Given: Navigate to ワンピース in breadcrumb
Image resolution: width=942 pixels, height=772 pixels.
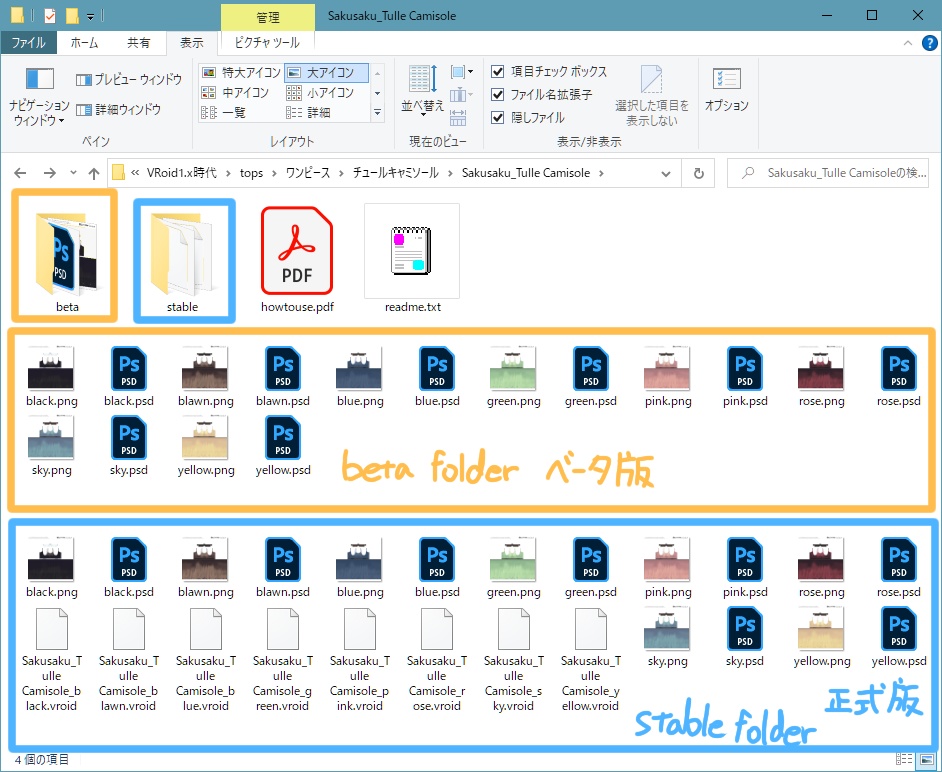Looking at the screenshot, I should [308, 173].
